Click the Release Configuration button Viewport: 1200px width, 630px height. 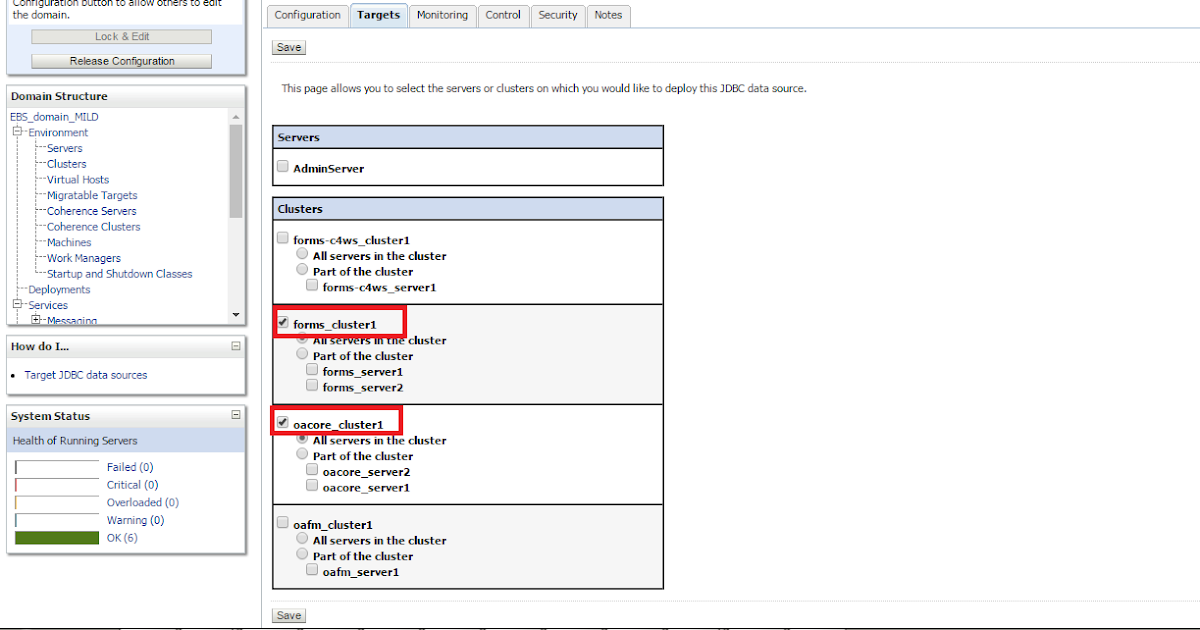[120, 60]
